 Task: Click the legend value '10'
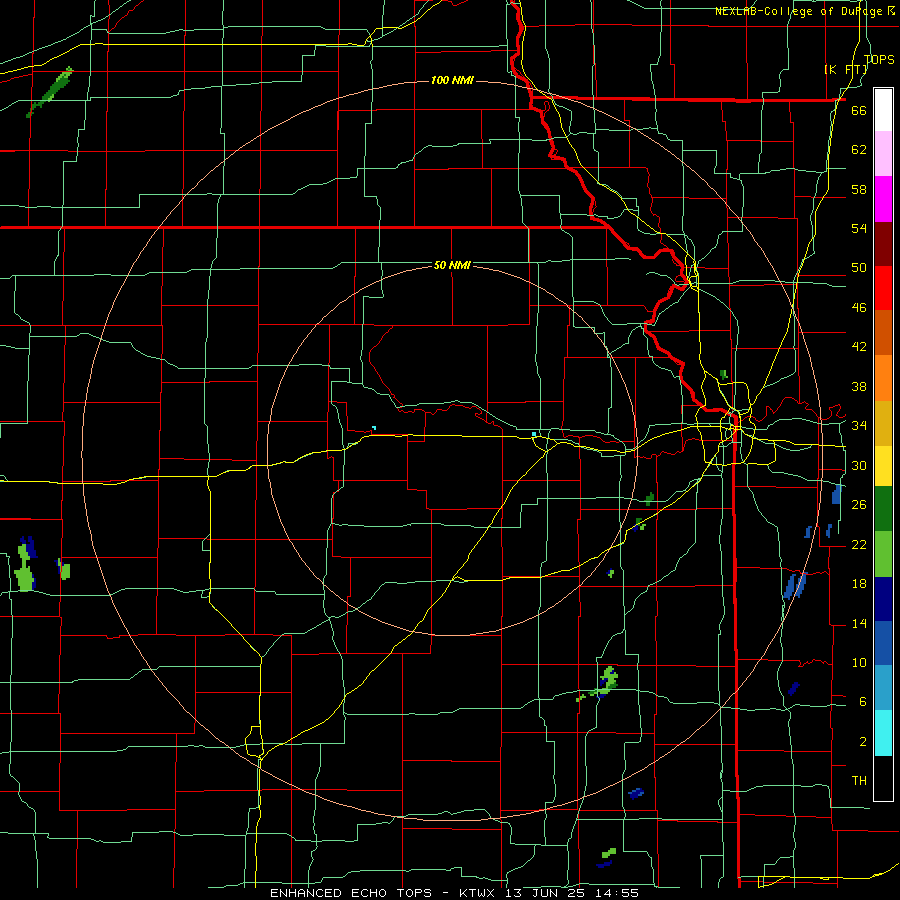click(x=859, y=662)
